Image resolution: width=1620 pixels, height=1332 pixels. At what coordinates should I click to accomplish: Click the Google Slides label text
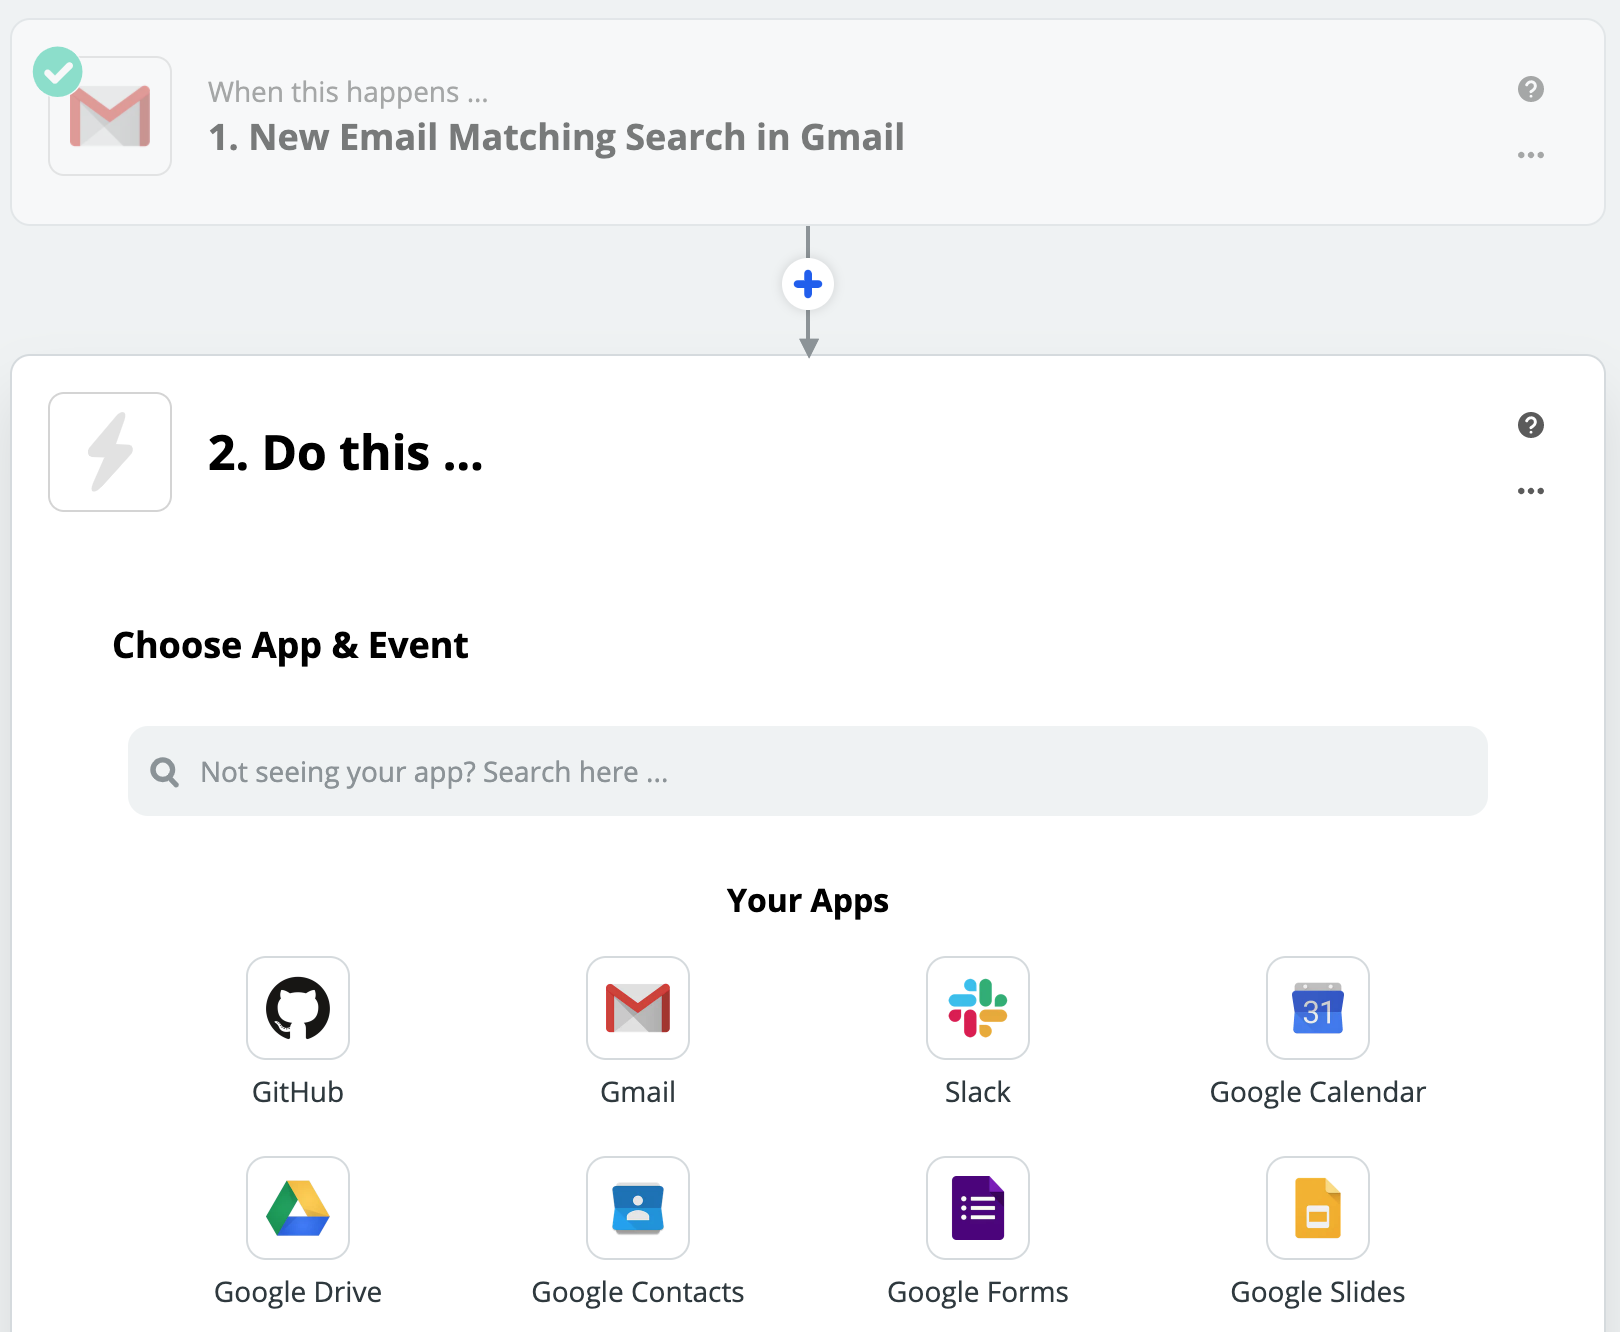tap(1318, 1292)
